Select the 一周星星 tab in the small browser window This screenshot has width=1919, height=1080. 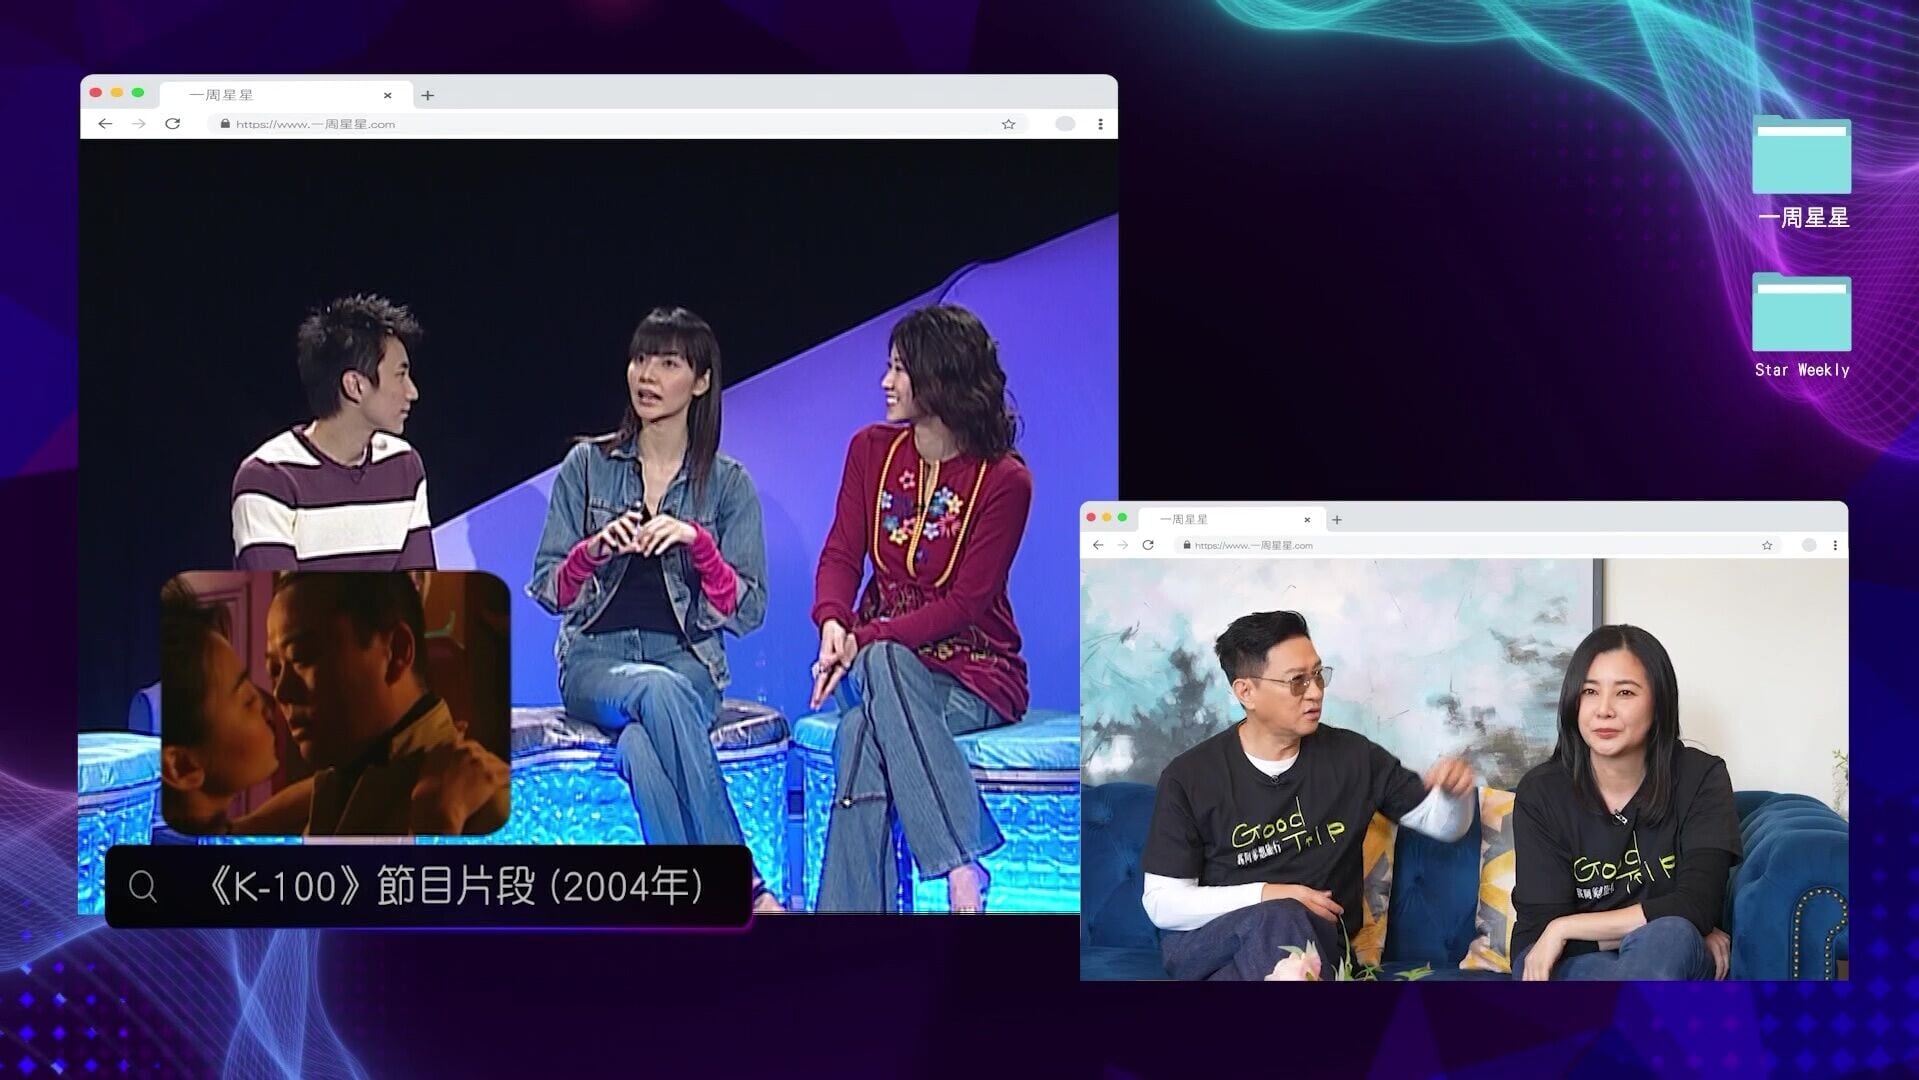1231,520
